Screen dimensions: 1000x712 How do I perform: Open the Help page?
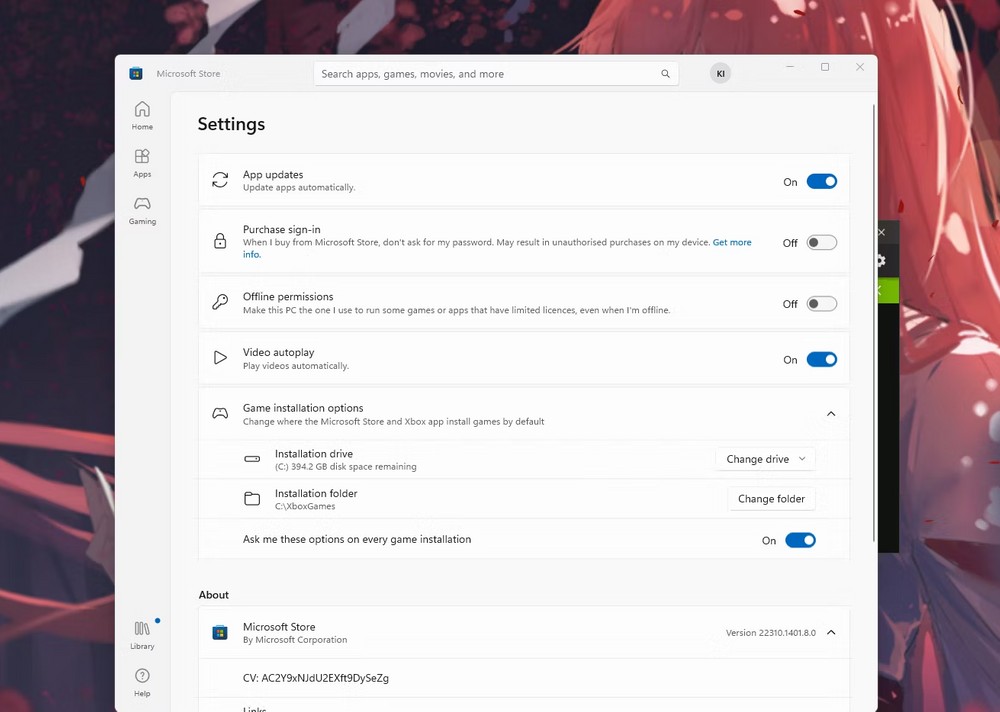pyautogui.click(x=142, y=682)
